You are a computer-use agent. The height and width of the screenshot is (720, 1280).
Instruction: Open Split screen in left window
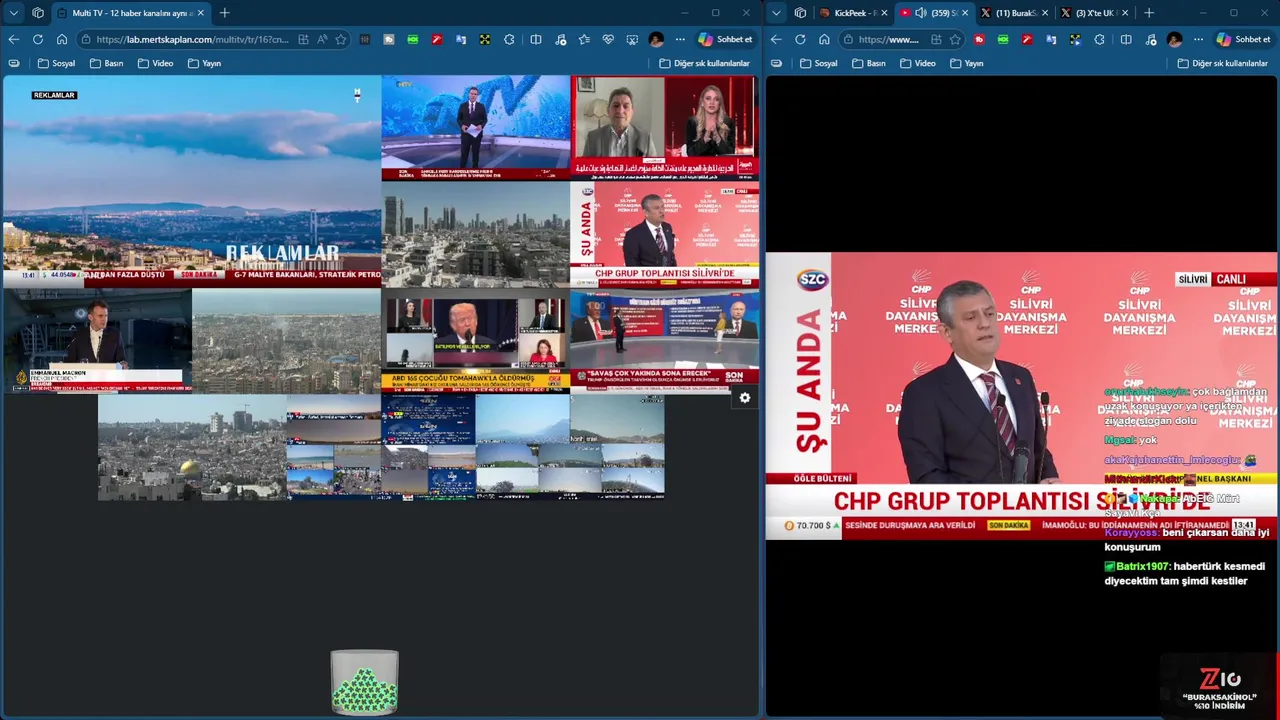tap(536, 39)
